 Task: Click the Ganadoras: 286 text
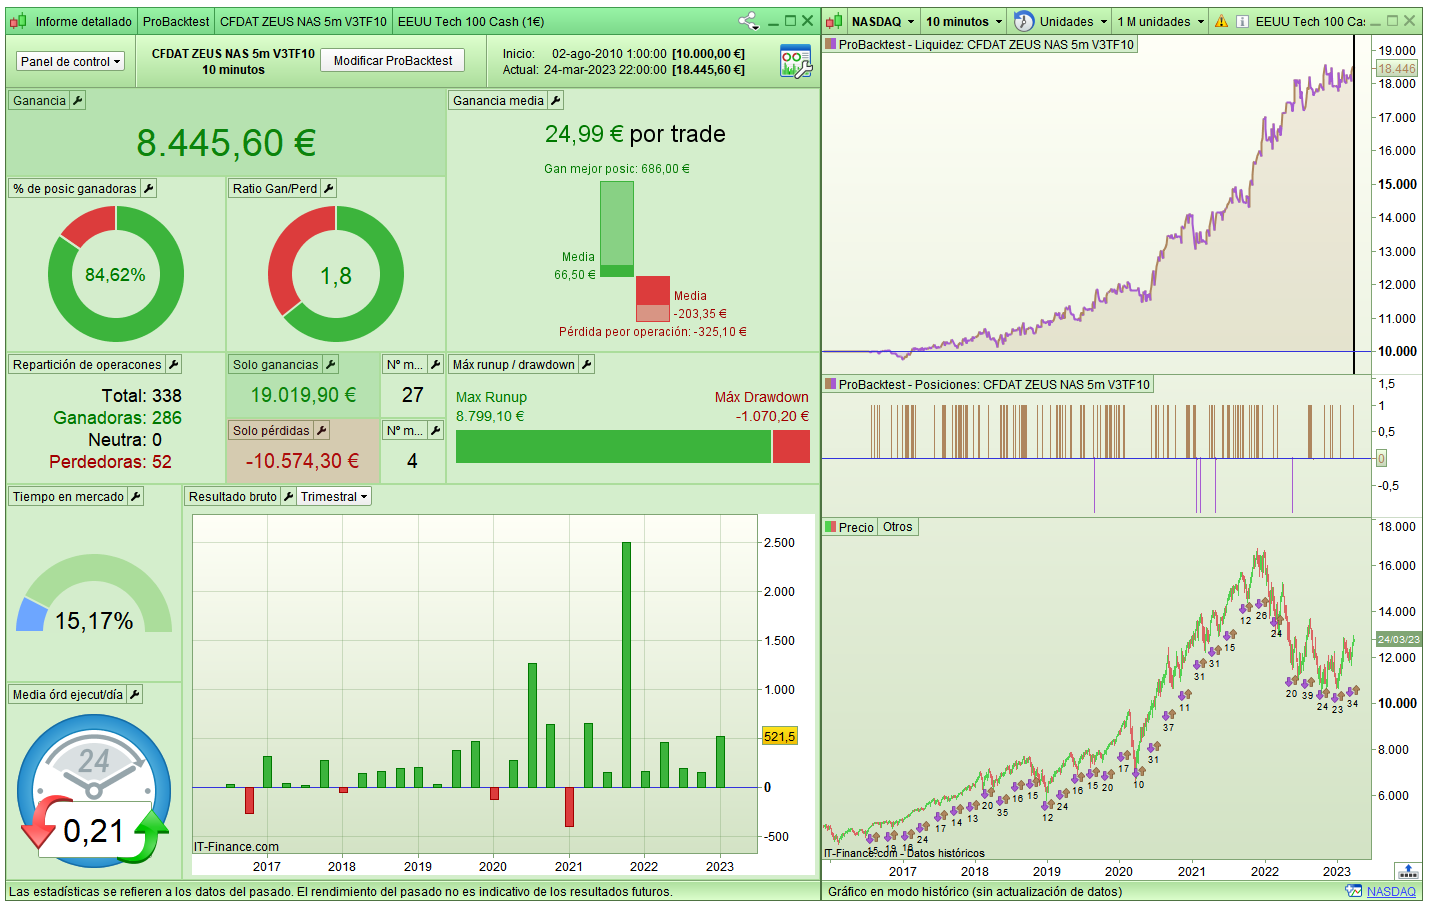(x=117, y=418)
